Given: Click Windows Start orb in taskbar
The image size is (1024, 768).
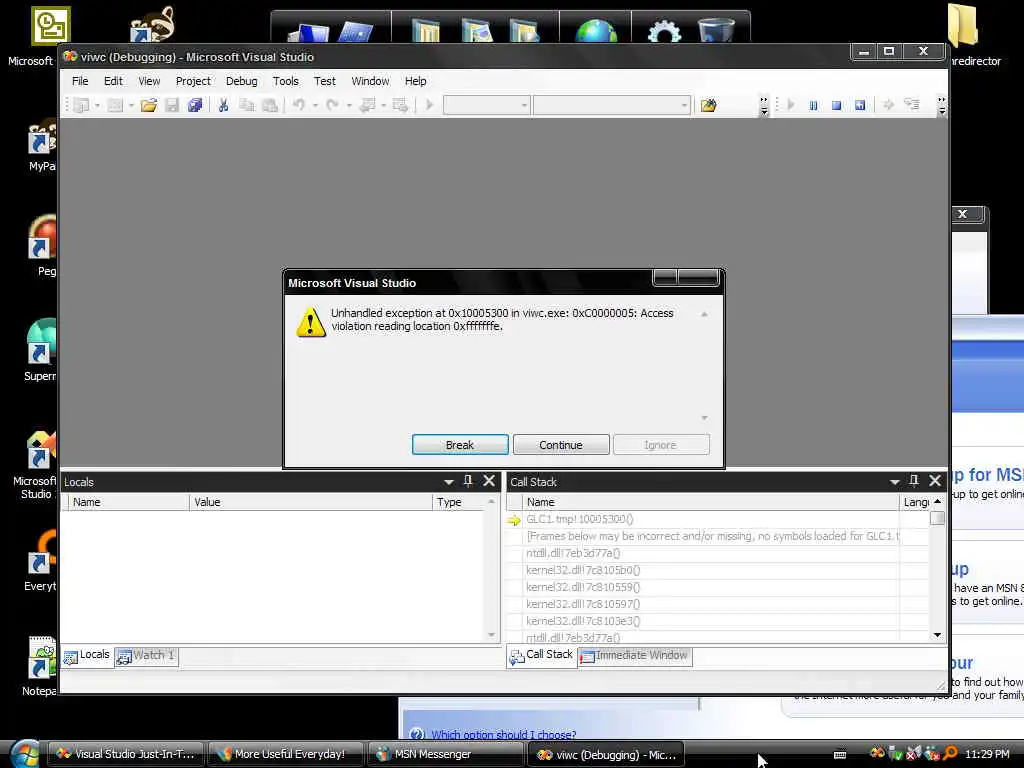Looking at the screenshot, I should pyautogui.click(x=25, y=754).
